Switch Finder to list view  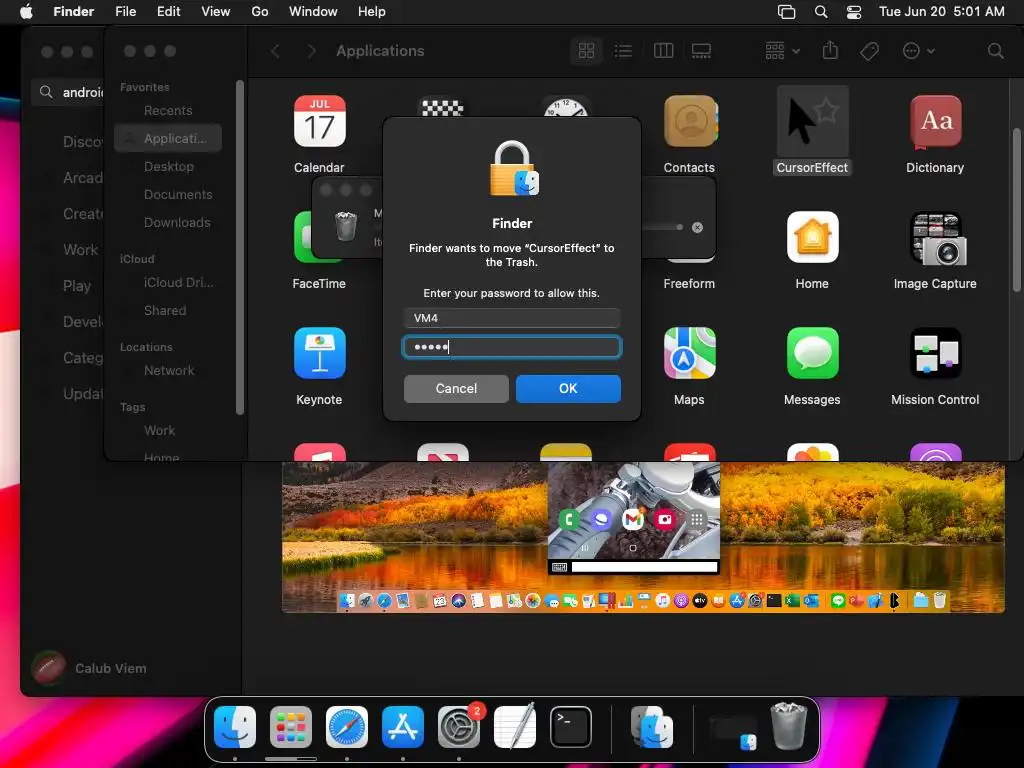click(x=624, y=51)
